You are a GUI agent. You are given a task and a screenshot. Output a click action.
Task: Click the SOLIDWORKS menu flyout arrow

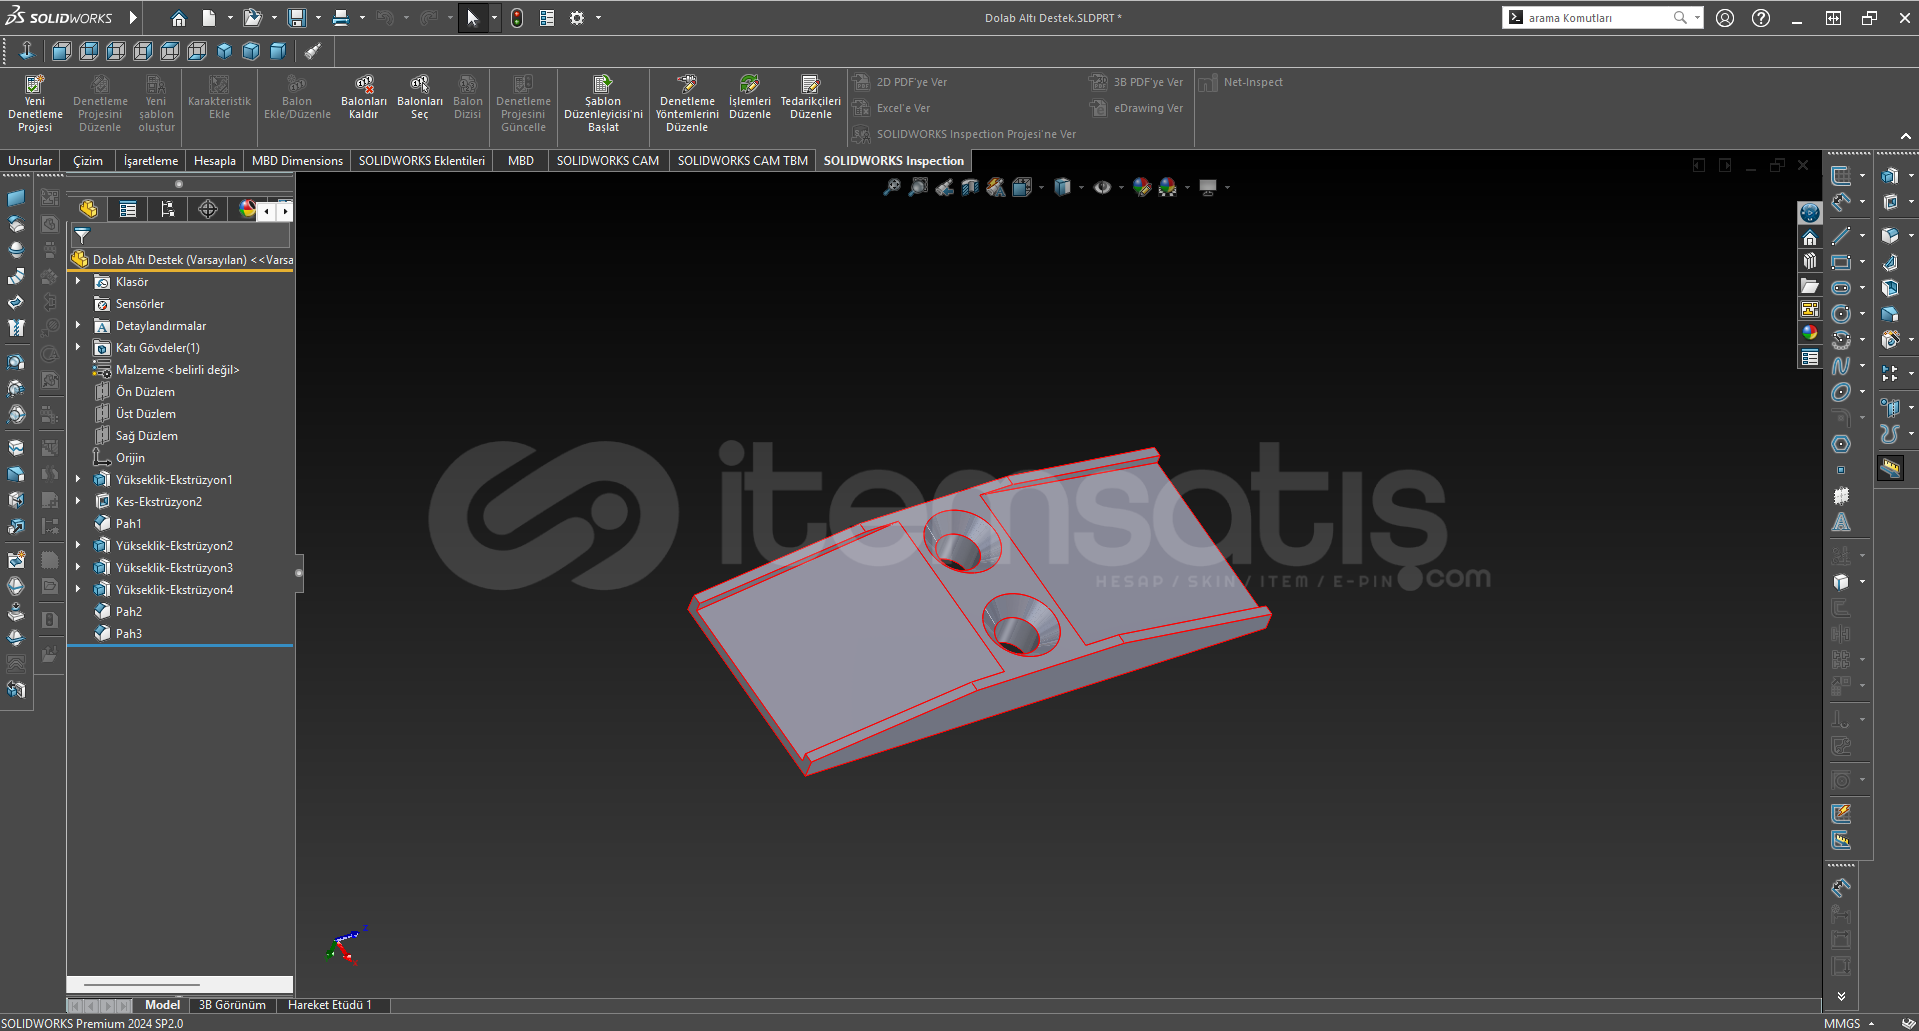coord(133,18)
